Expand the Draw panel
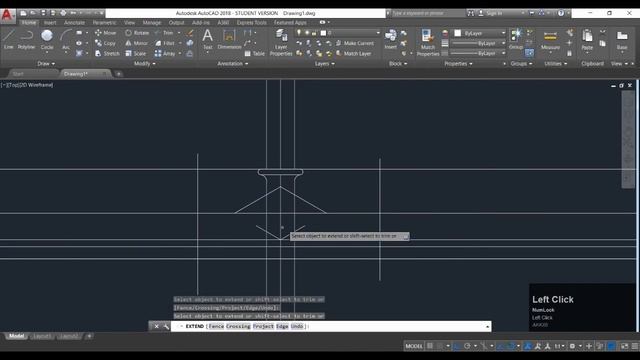The width and height of the screenshot is (640, 360). coord(46,64)
